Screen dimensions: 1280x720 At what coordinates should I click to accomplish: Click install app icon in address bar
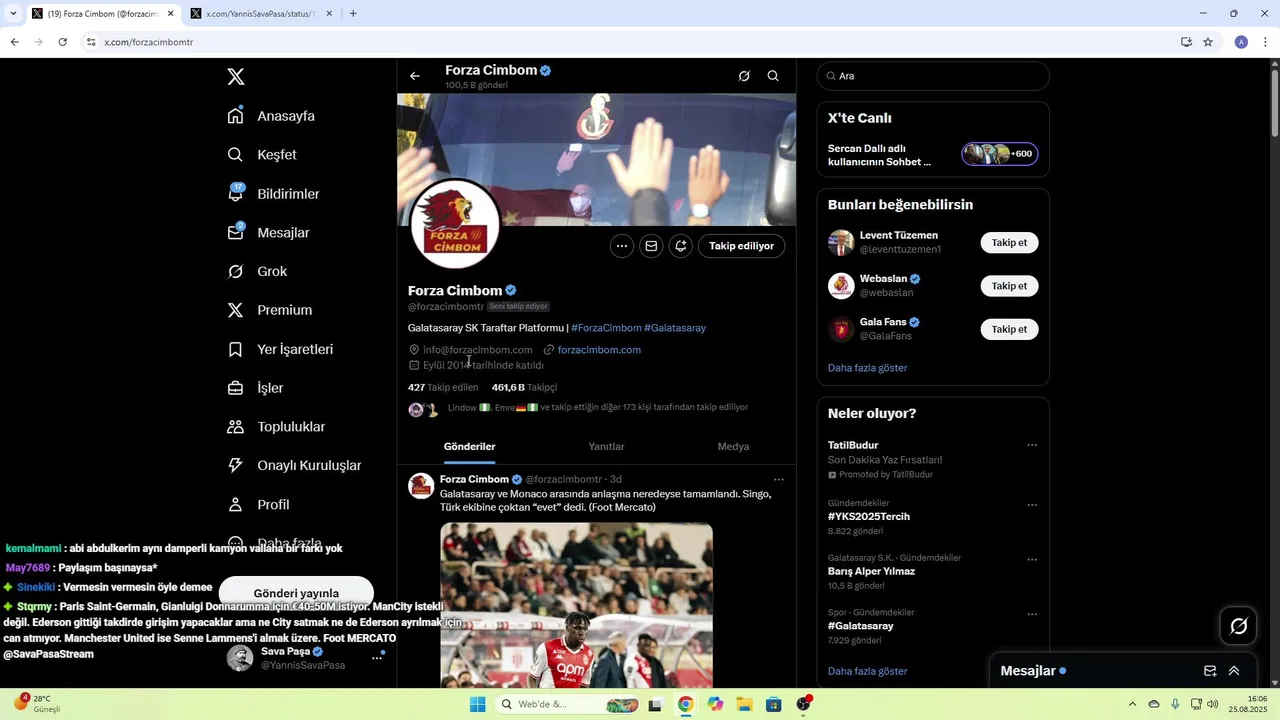1186,42
